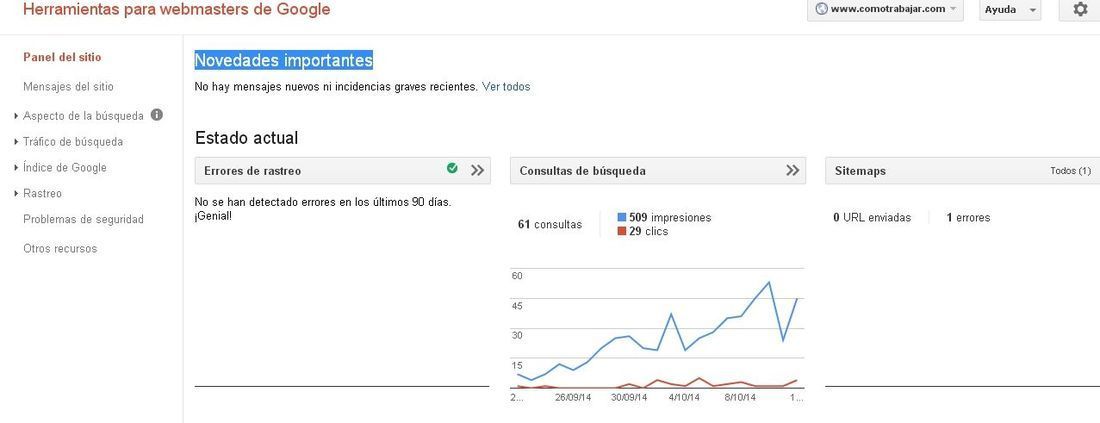Open Consultas de búsqueda double-arrow icon
The height and width of the screenshot is (423, 1100).
coord(793,170)
